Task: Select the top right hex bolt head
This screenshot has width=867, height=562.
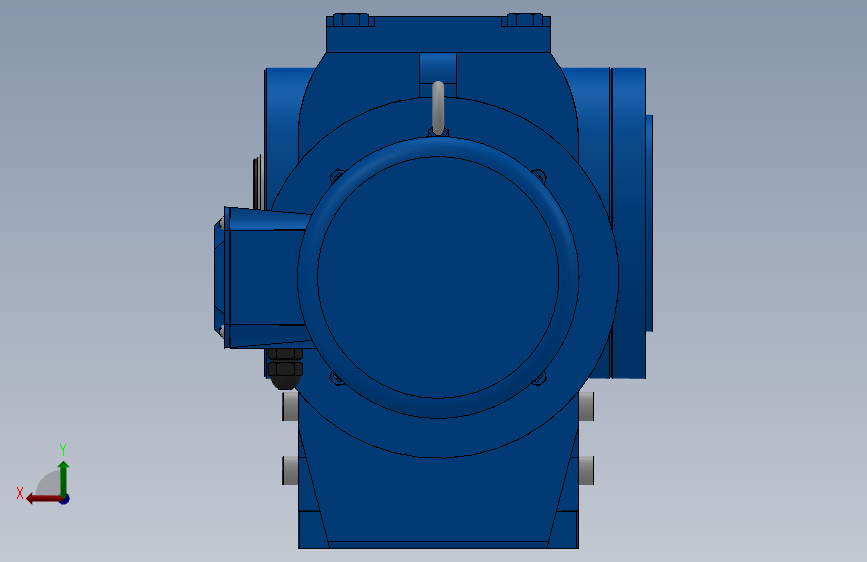Action: [525, 20]
